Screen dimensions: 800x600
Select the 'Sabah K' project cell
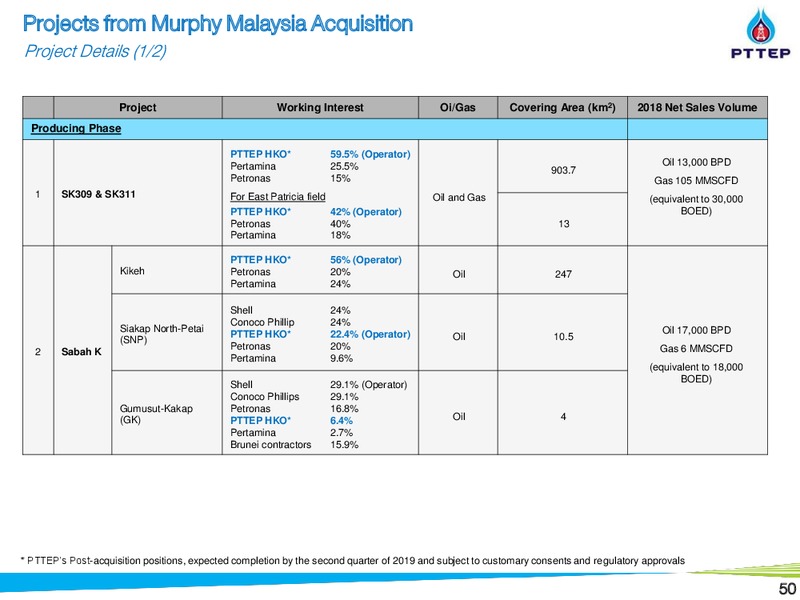pos(81,352)
